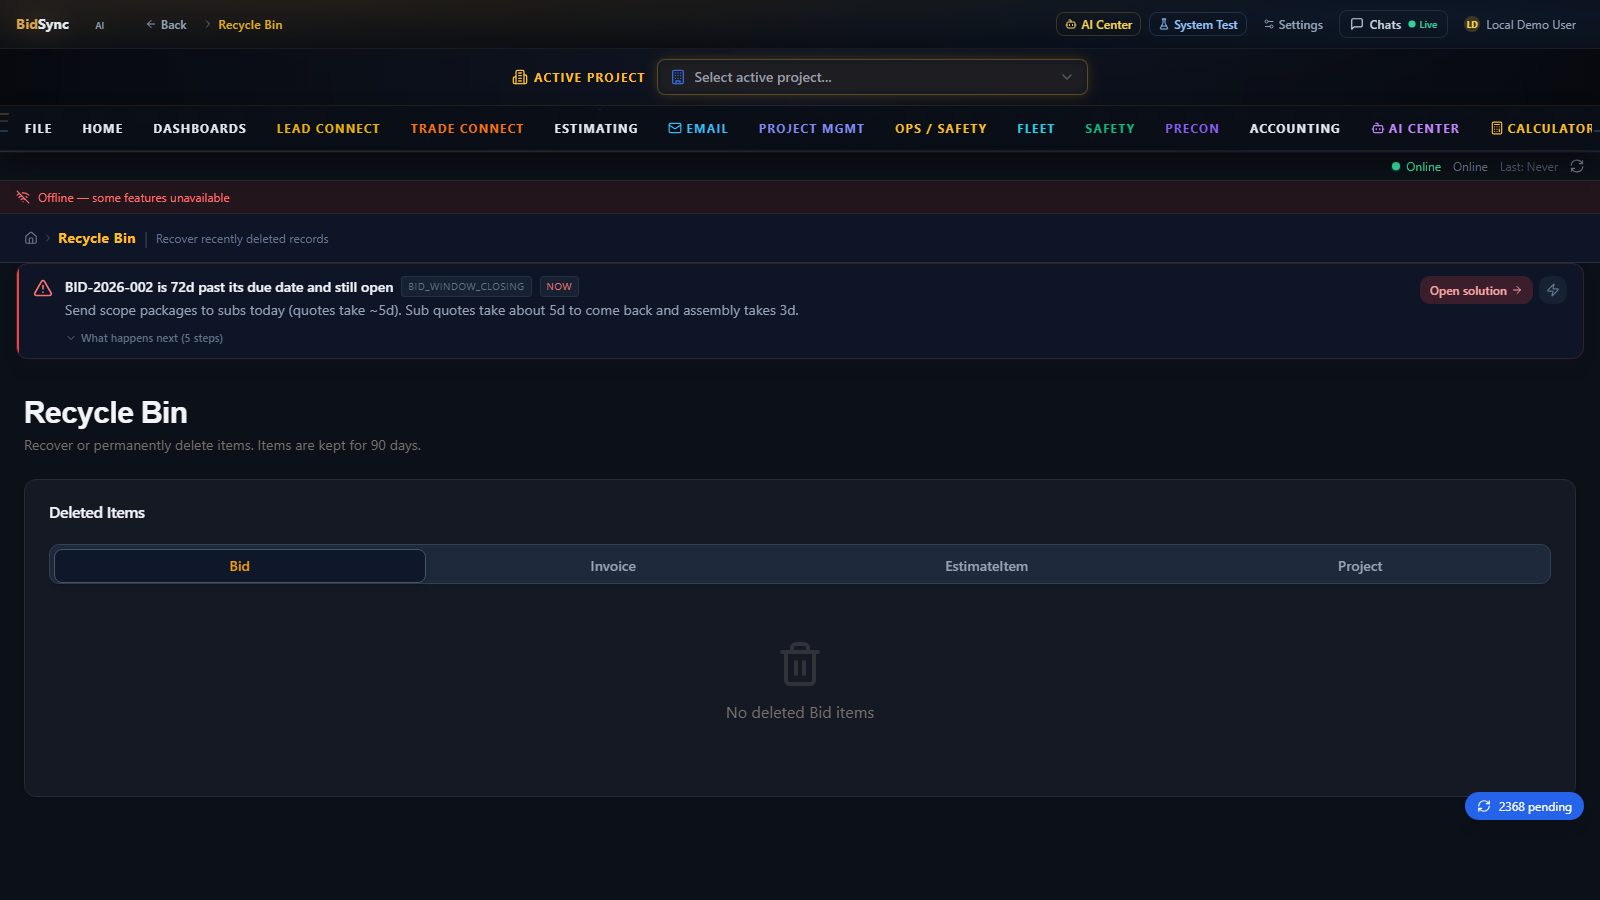1600x900 pixels.
Task: Open the TRADE CONNECT menu
Action: pyautogui.click(x=467, y=128)
